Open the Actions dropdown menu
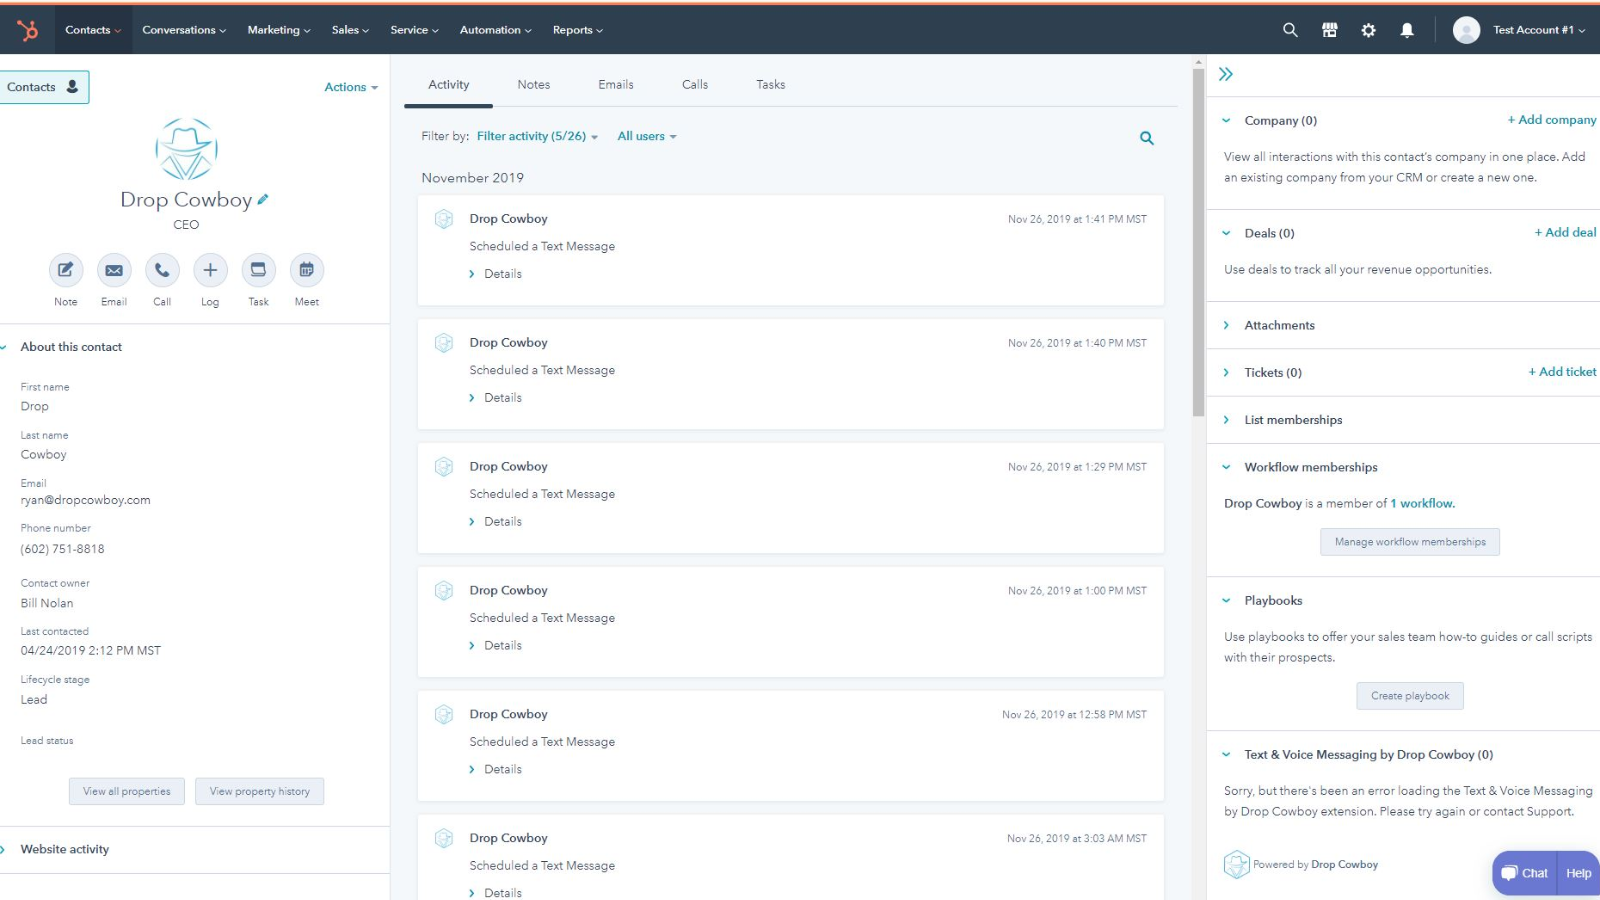This screenshot has width=1600, height=900. [x=350, y=87]
